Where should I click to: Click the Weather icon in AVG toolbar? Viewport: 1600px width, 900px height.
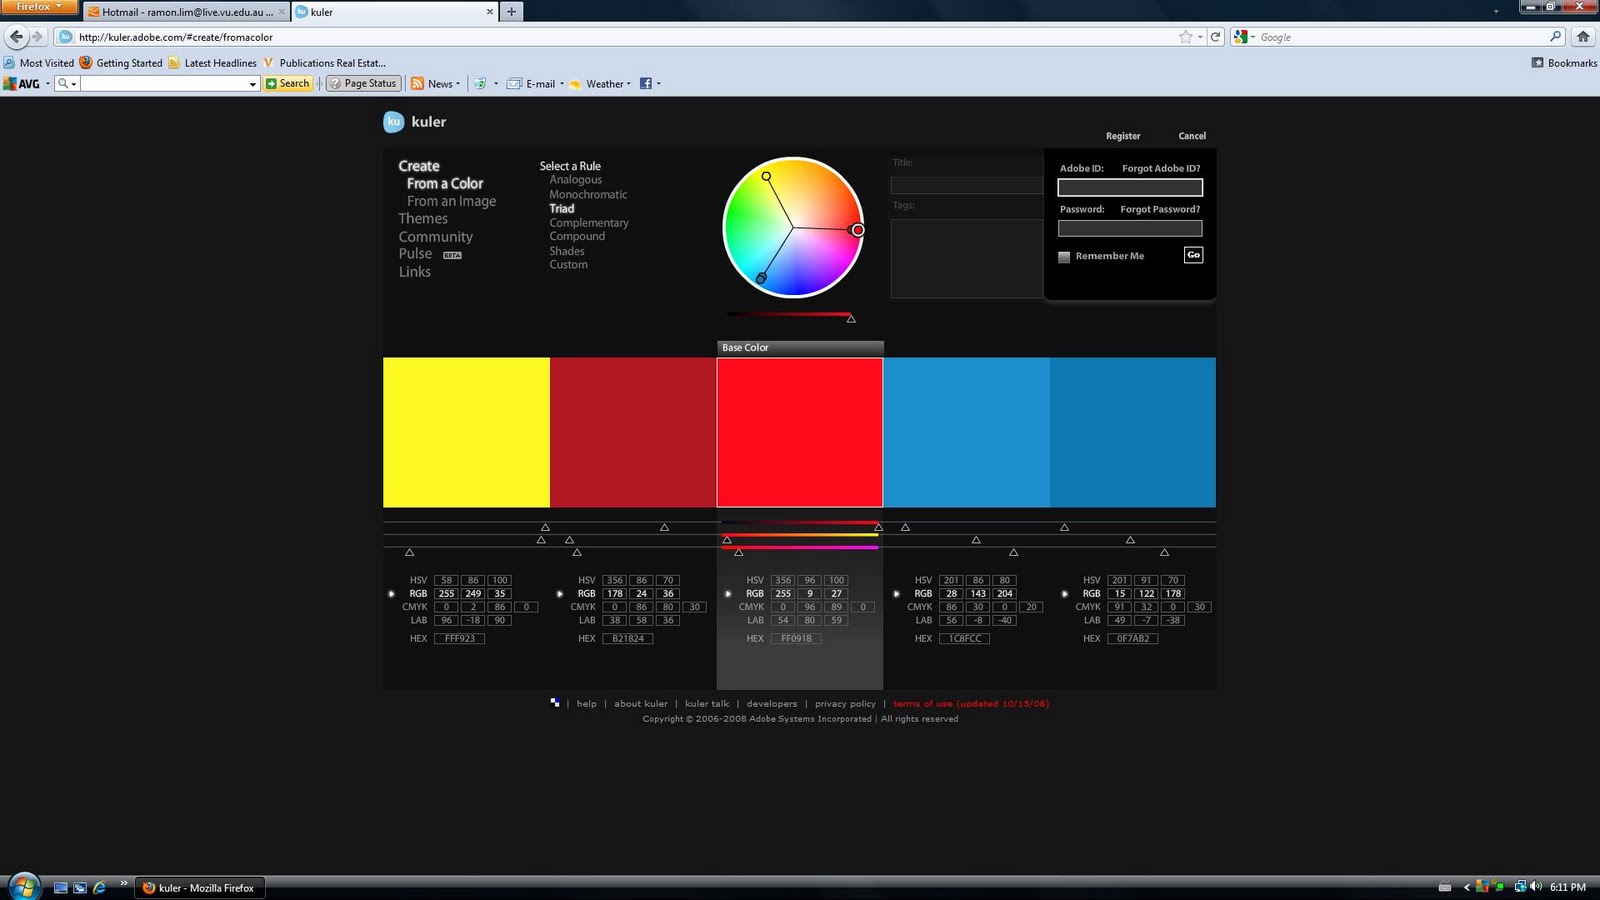pyautogui.click(x=575, y=84)
